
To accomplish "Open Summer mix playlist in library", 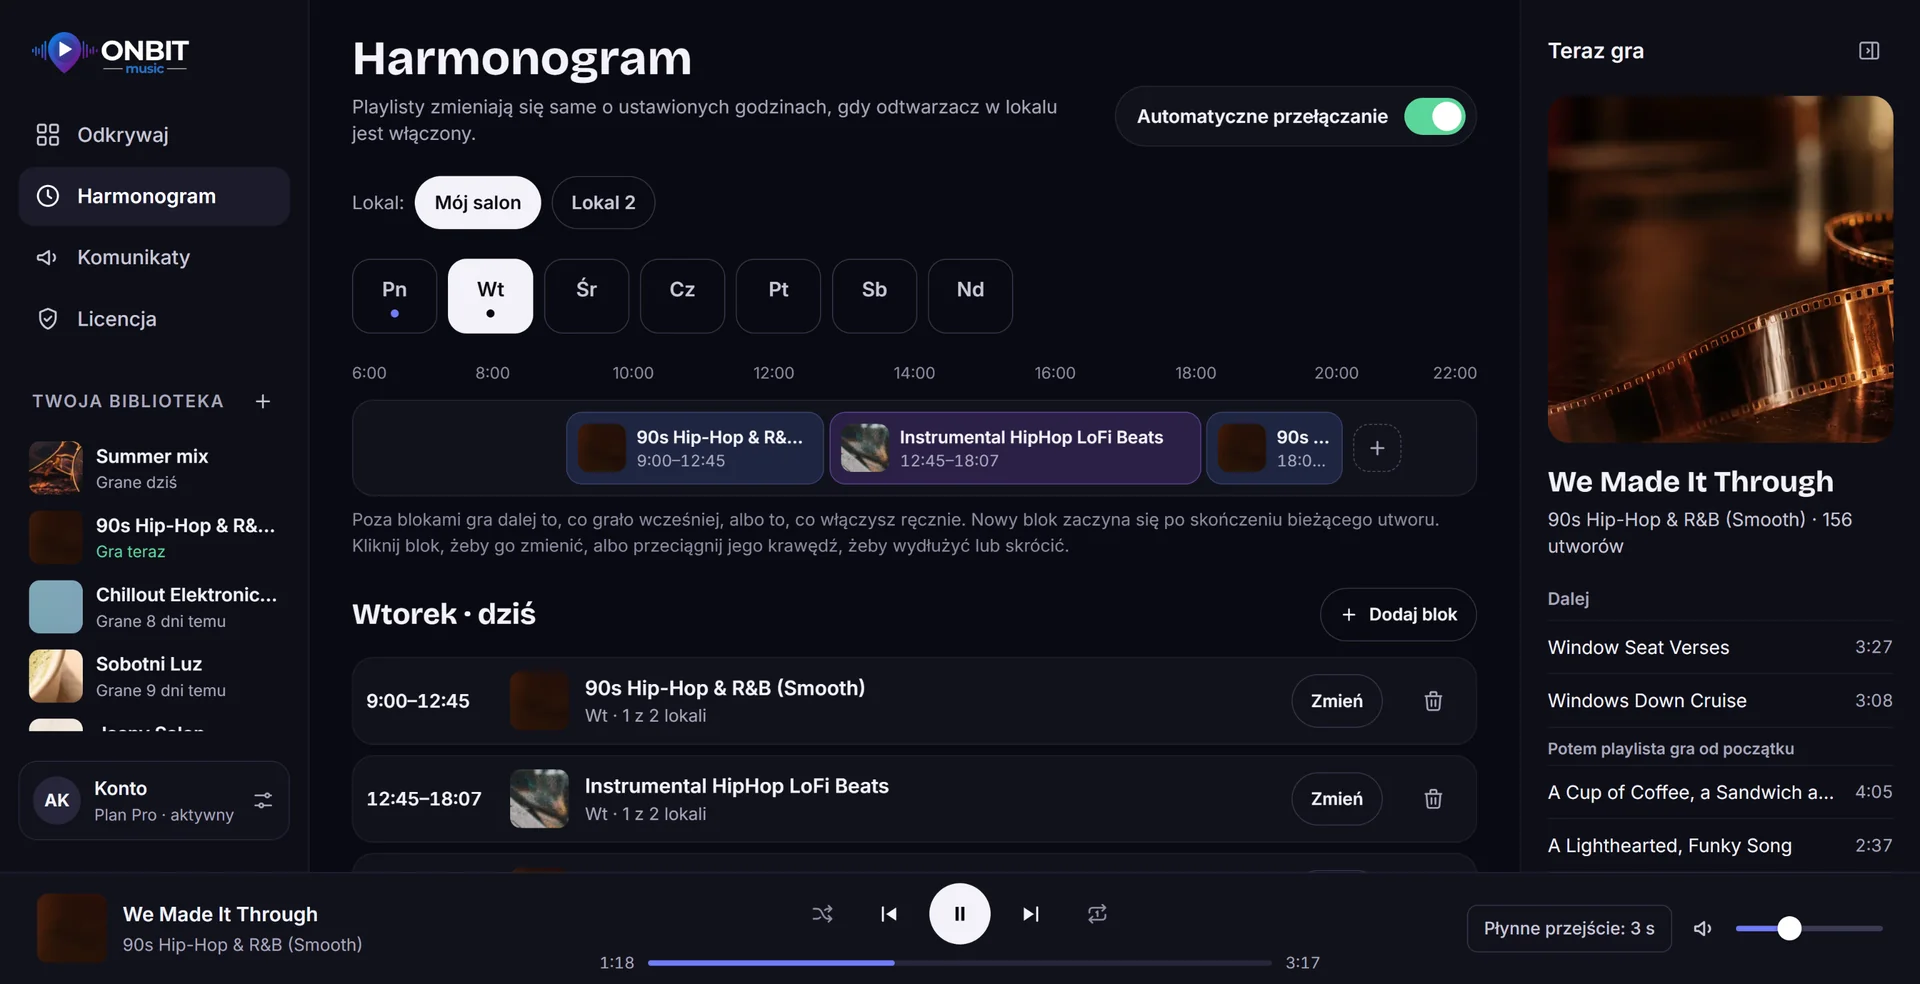I will tap(154, 468).
